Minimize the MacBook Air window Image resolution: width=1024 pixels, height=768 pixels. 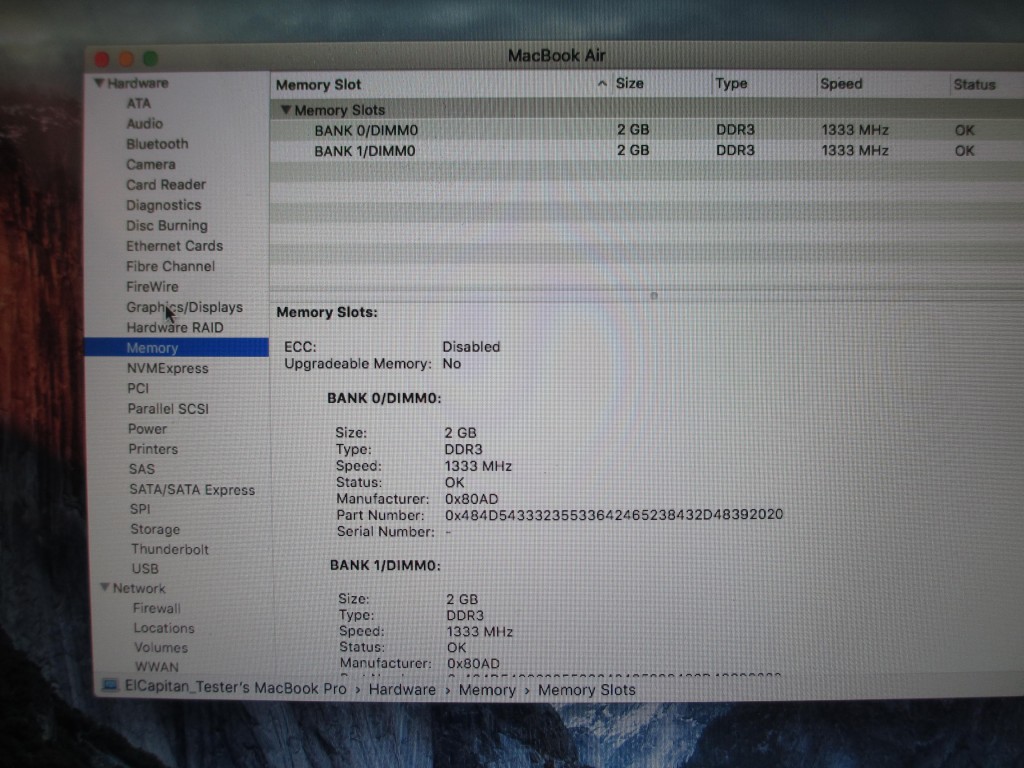pyautogui.click(x=126, y=59)
